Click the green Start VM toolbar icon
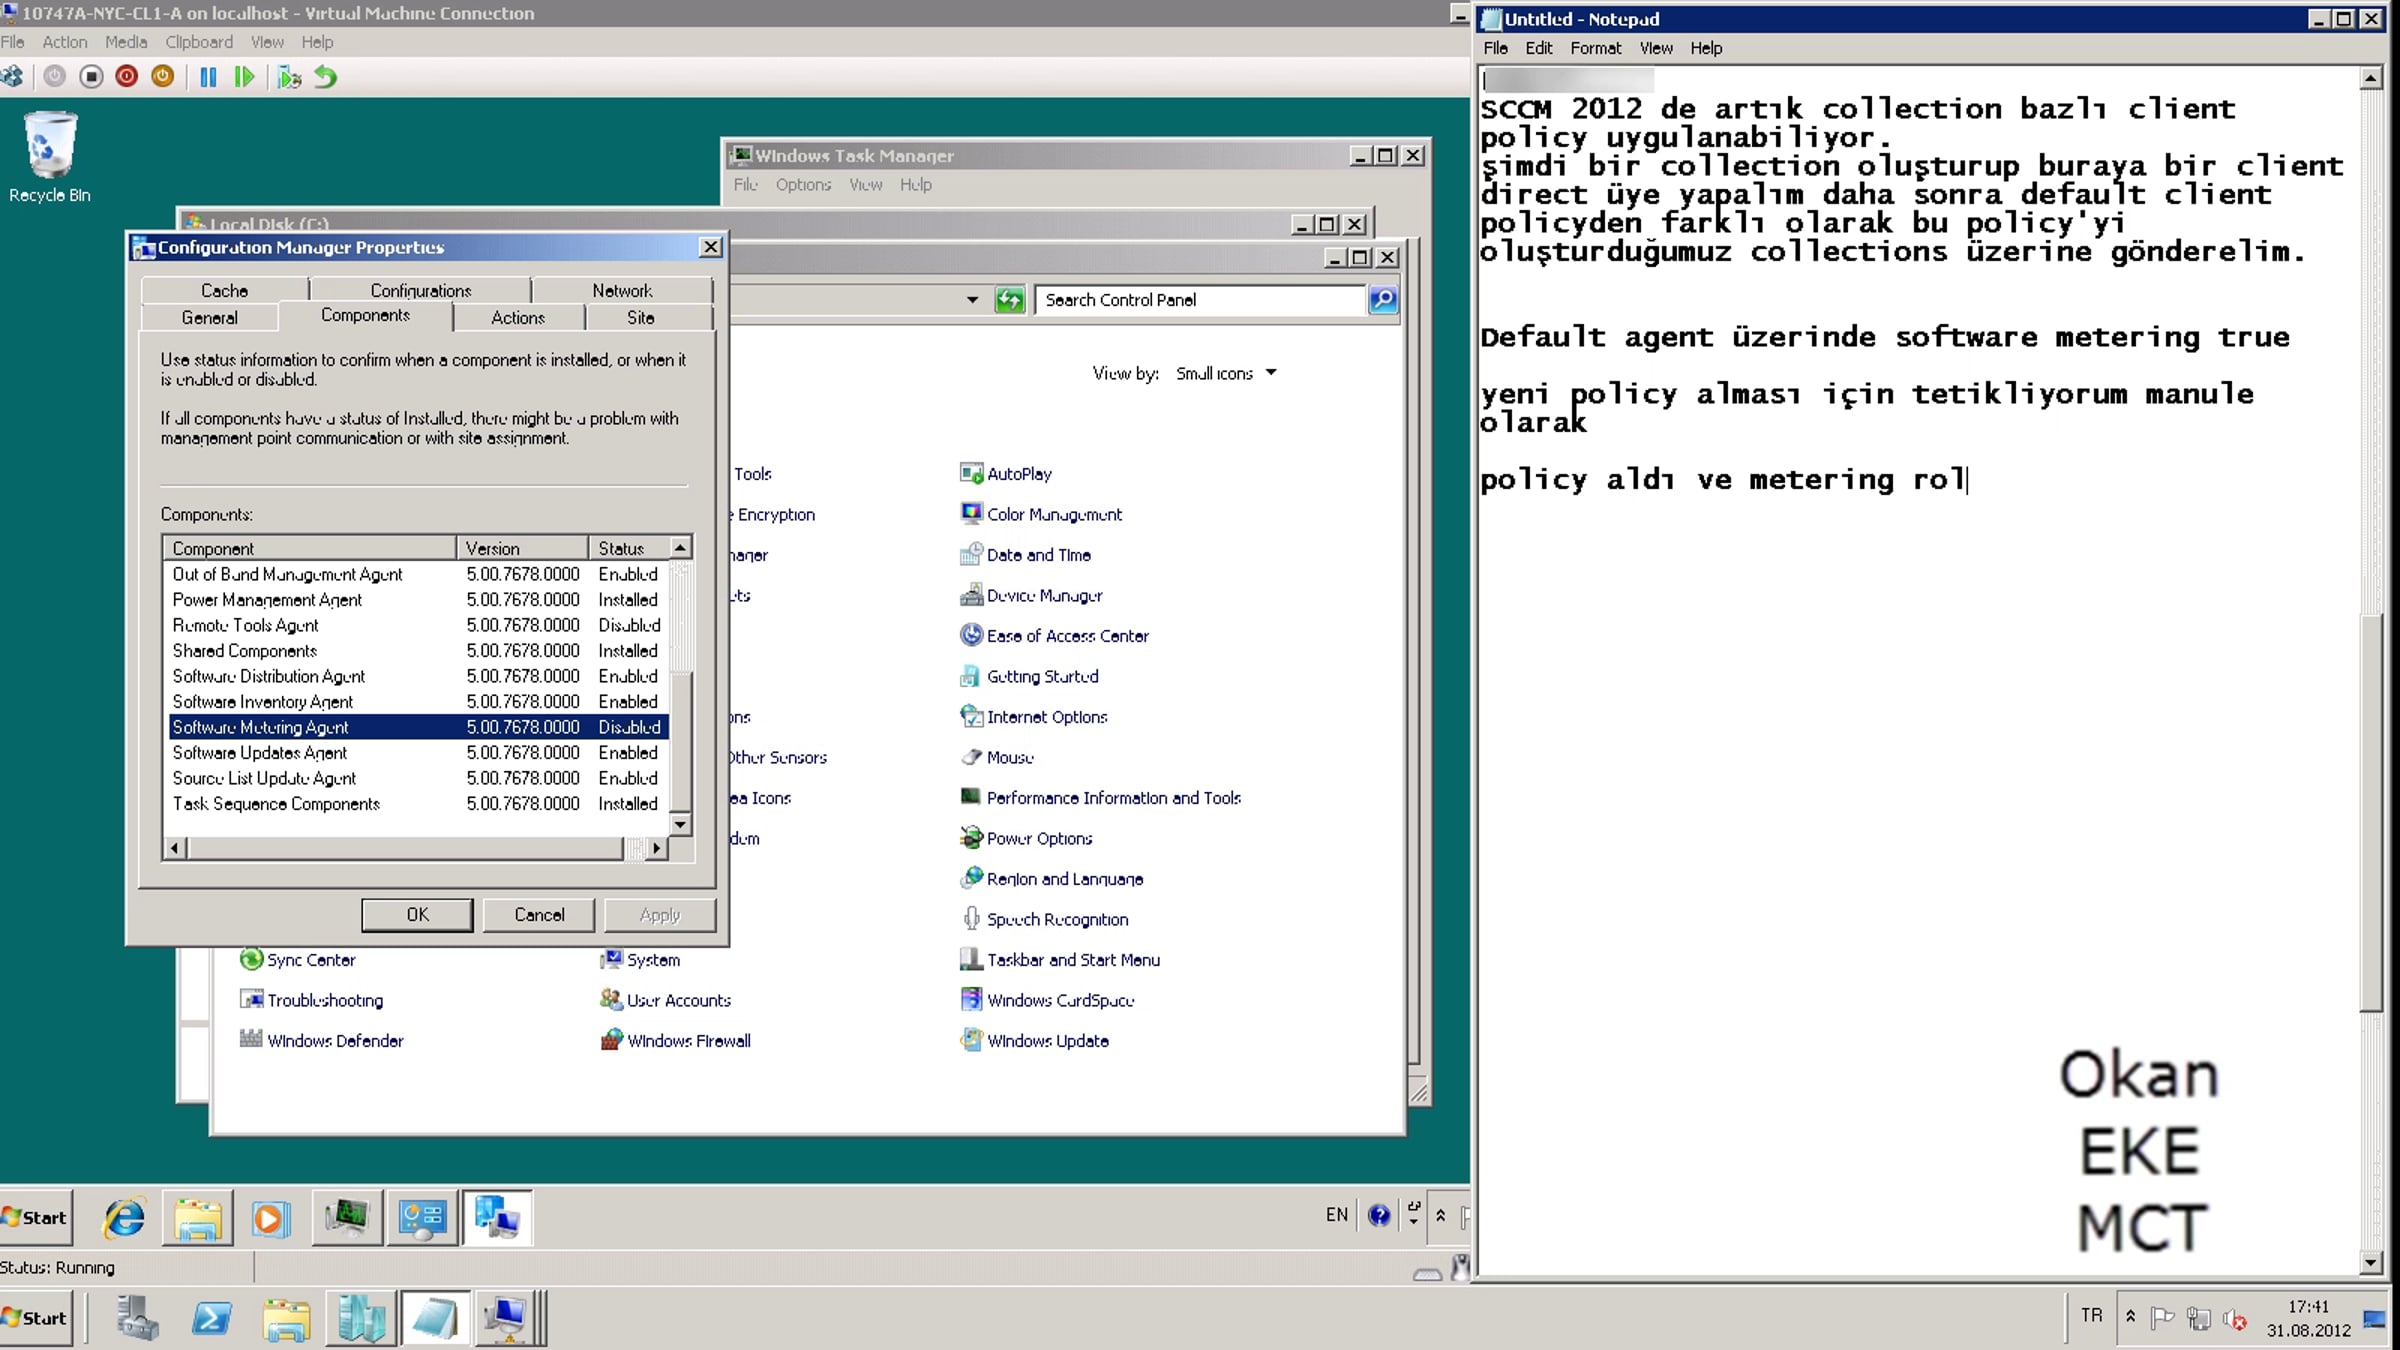 [244, 77]
